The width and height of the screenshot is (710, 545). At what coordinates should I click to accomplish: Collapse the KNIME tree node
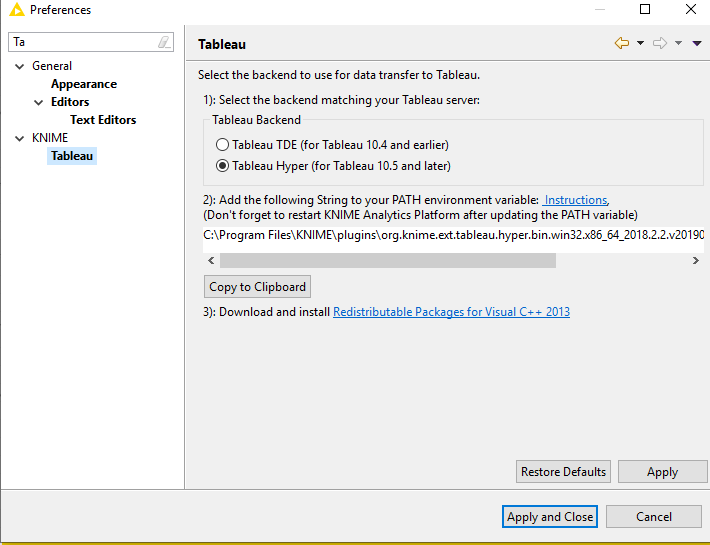(20, 138)
